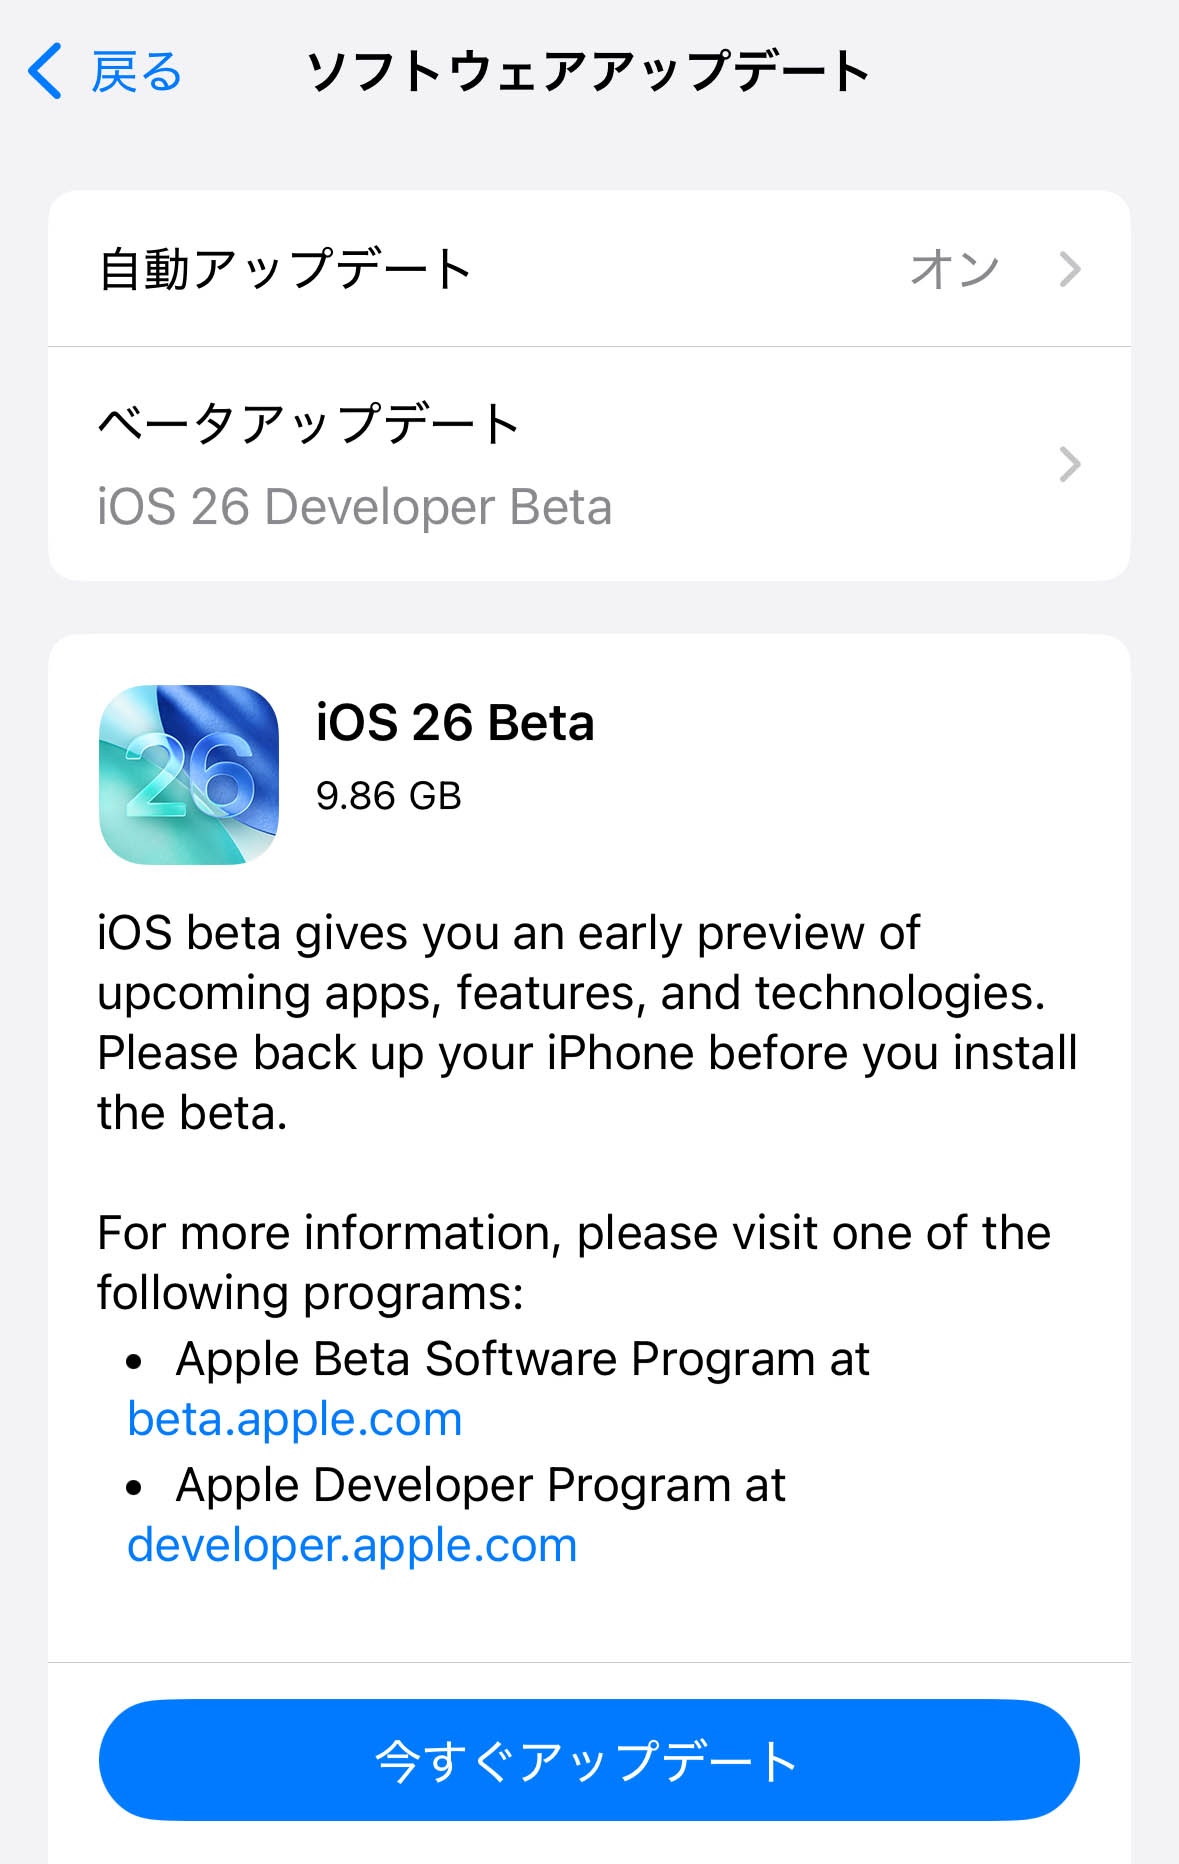1179x1864 pixels.
Task: Click the ソフトウェアアップデート page title
Action: [588, 72]
